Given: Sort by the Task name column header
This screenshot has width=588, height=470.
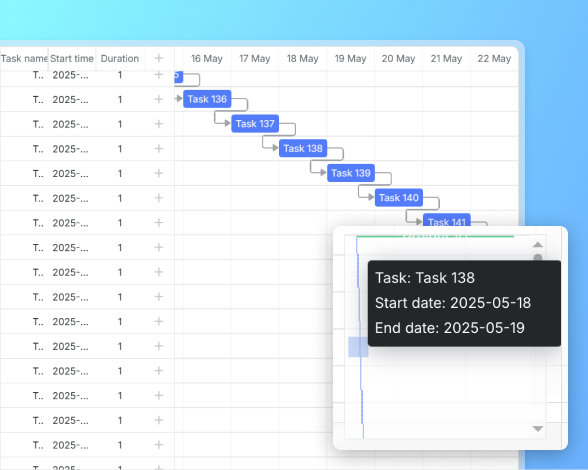Looking at the screenshot, I should pyautogui.click(x=24, y=59).
